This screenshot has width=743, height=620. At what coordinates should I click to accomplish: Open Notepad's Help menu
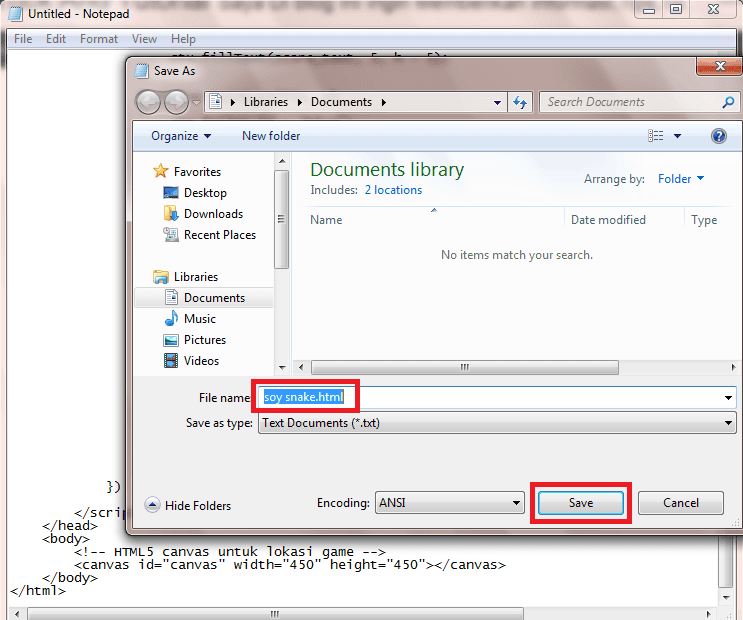pyautogui.click(x=183, y=39)
